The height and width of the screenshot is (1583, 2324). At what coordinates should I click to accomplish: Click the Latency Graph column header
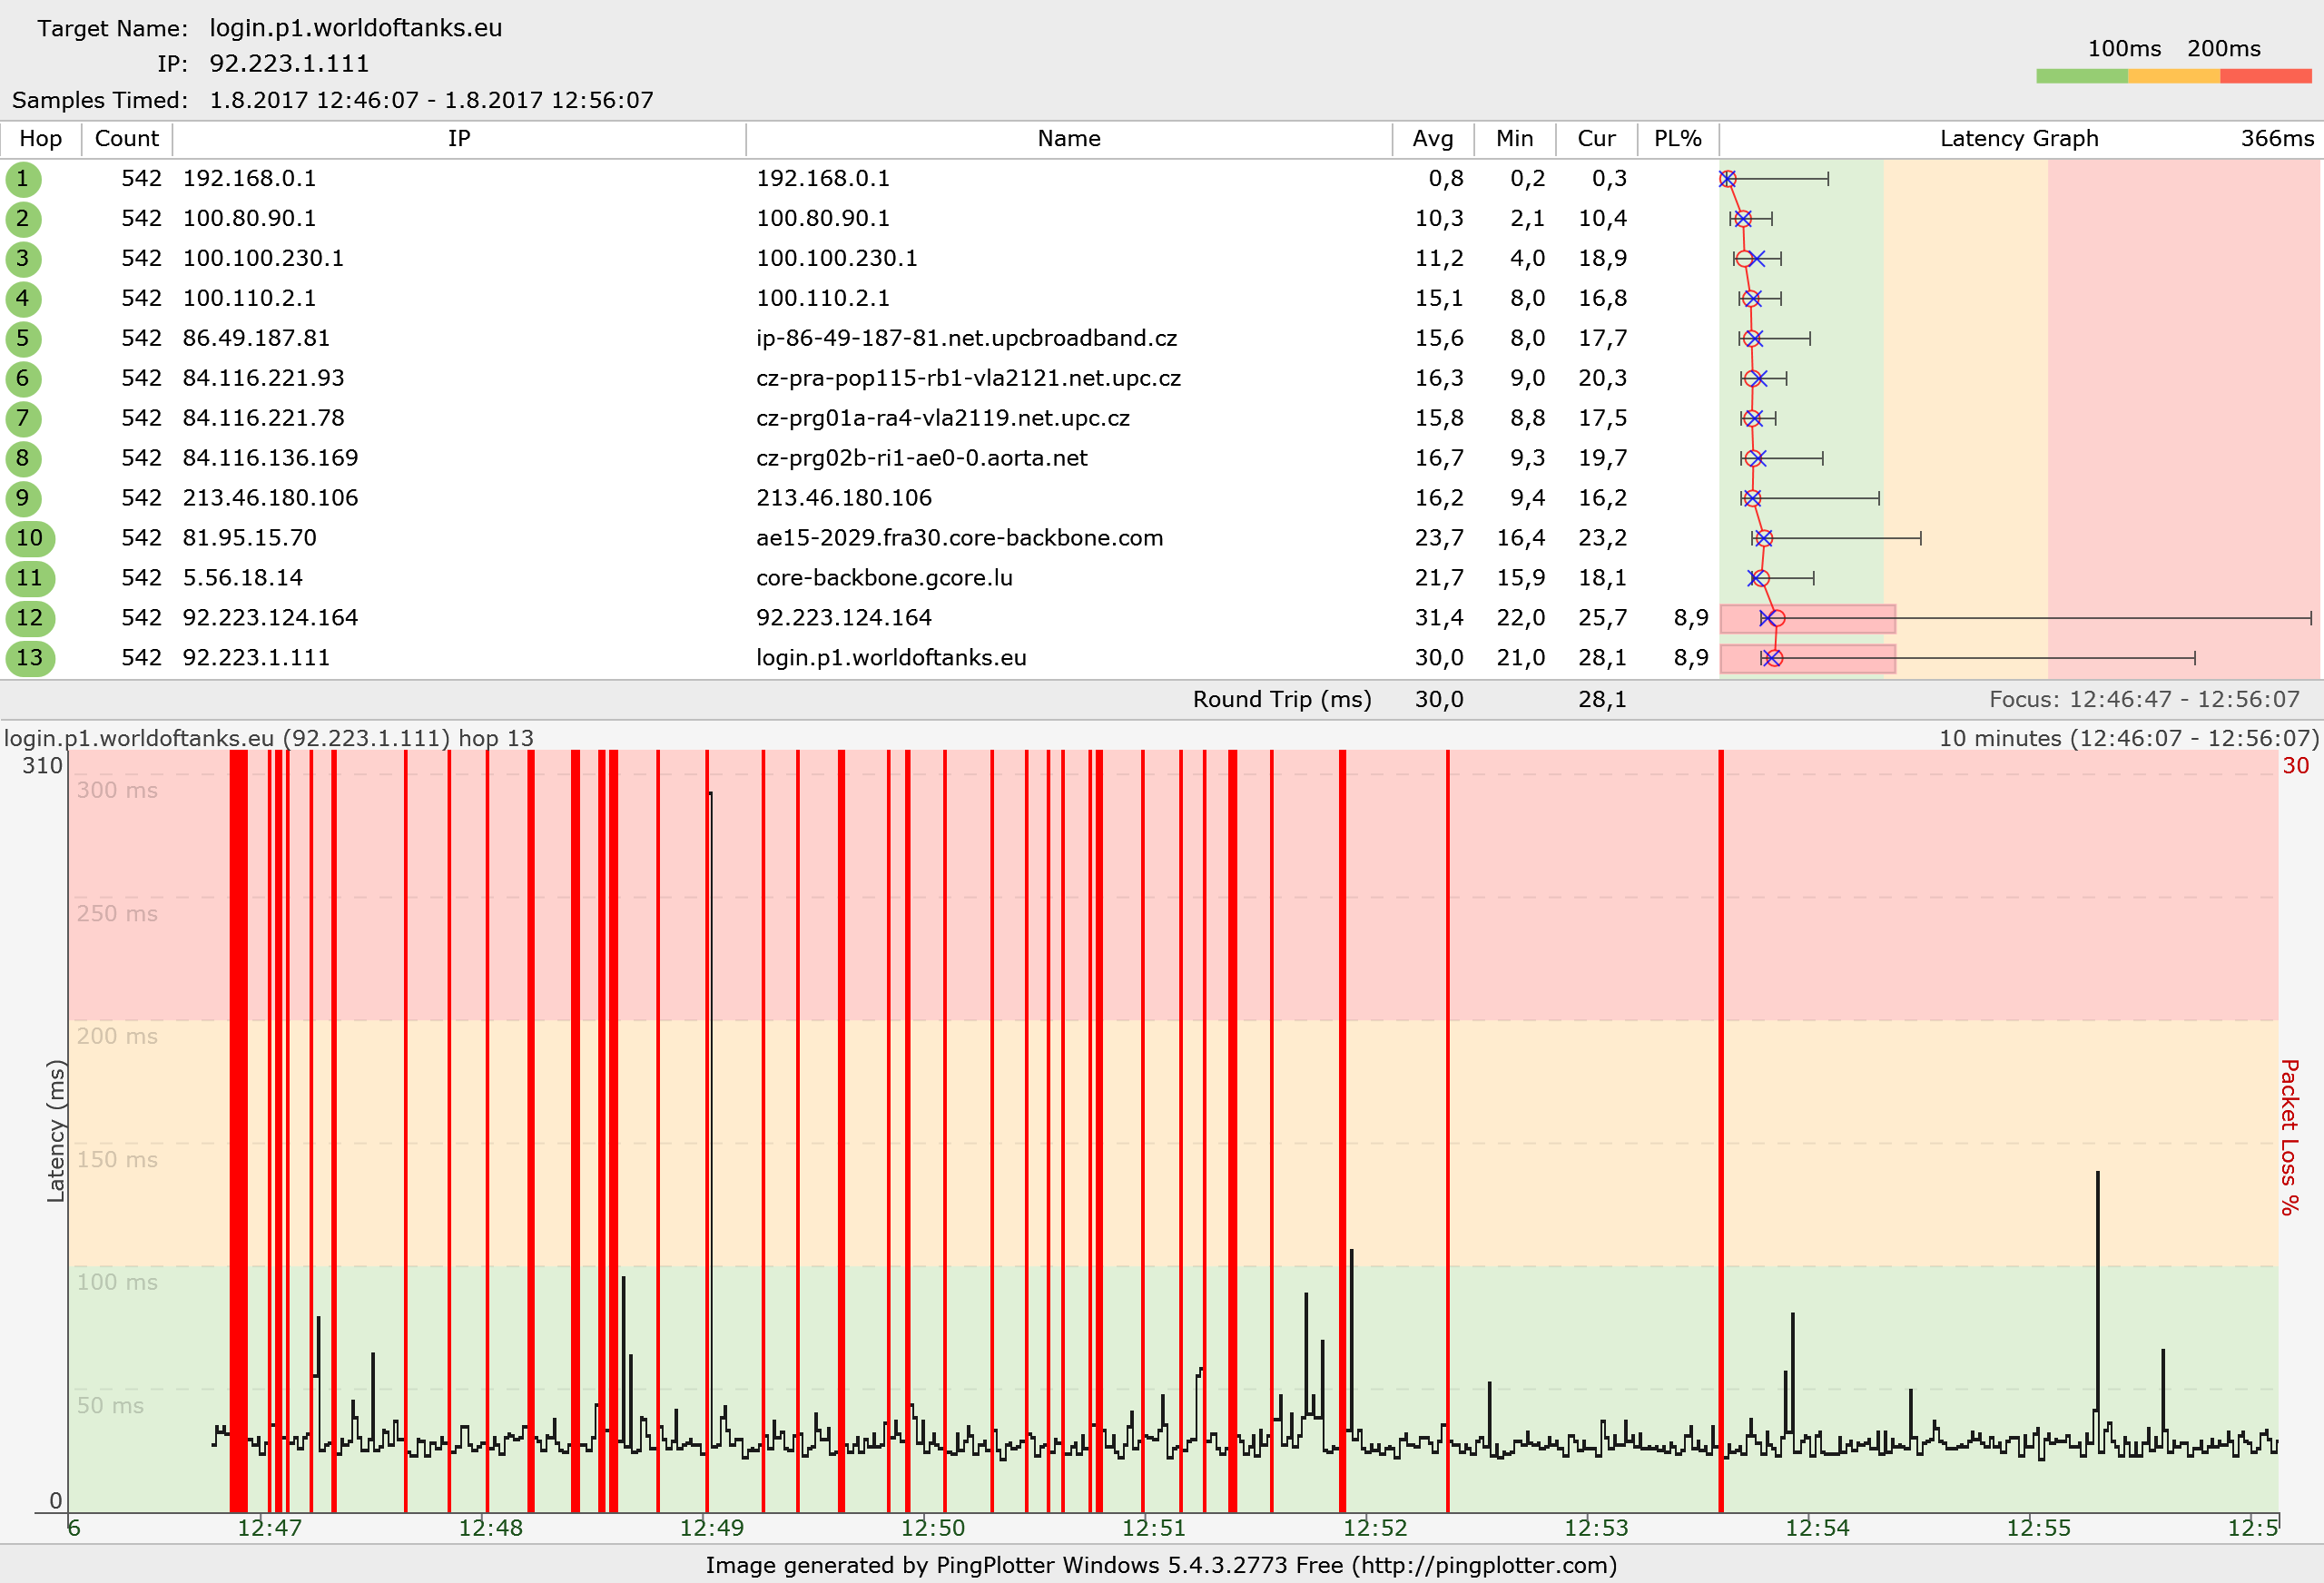point(2018,139)
